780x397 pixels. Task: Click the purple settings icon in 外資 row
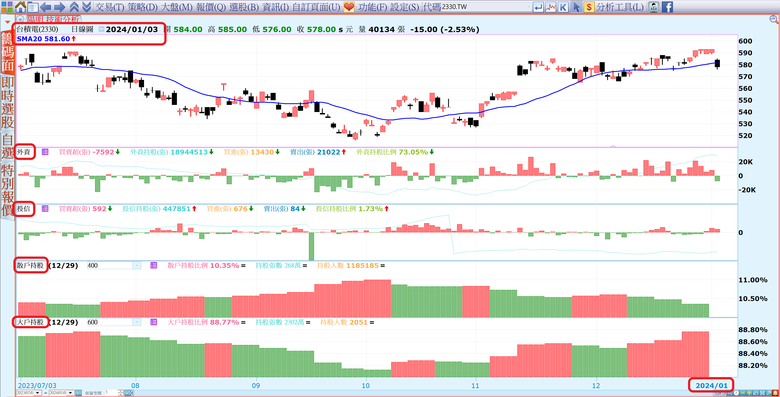click(45, 152)
